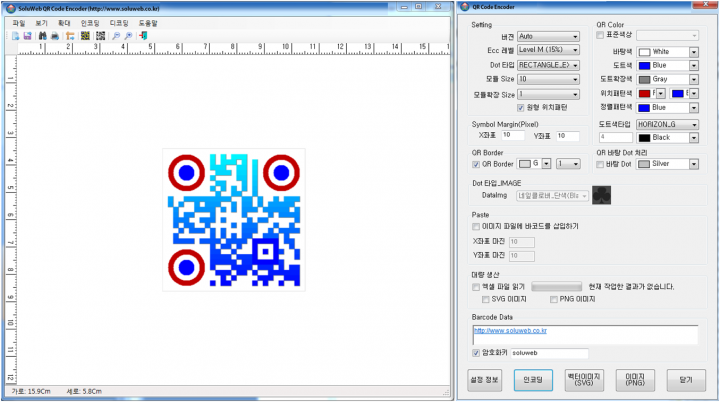Viewport: 720px width, 402px height.
Task: Open the blue 위치패턴색 color picker
Action: [x=684, y=94]
